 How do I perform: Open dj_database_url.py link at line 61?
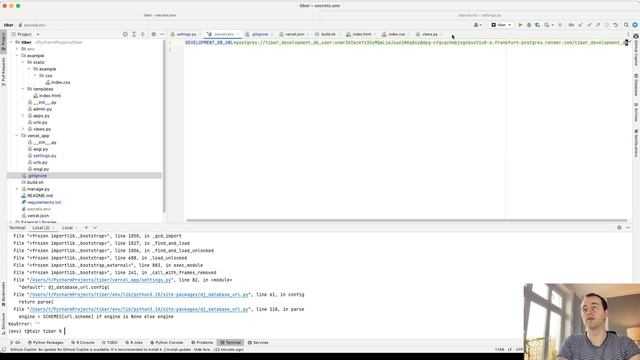[139, 294]
